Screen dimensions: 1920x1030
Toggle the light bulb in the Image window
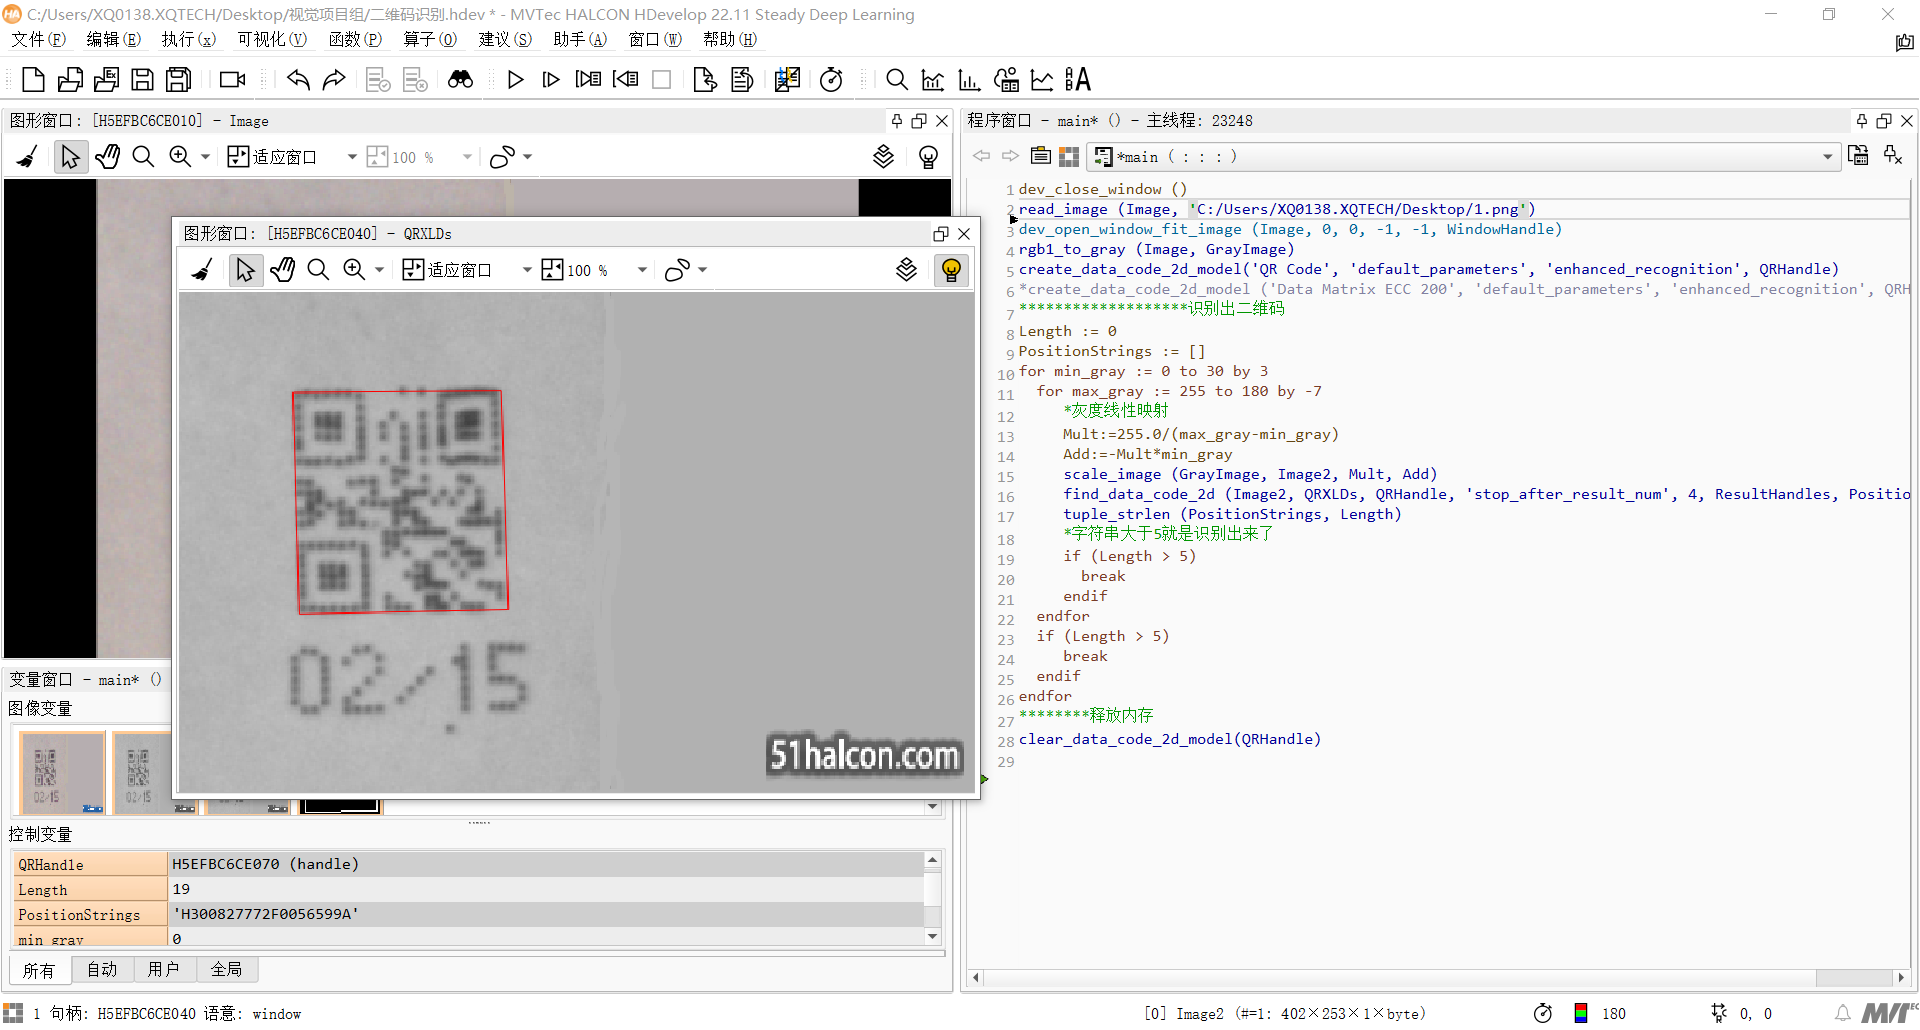(x=928, y=157)
